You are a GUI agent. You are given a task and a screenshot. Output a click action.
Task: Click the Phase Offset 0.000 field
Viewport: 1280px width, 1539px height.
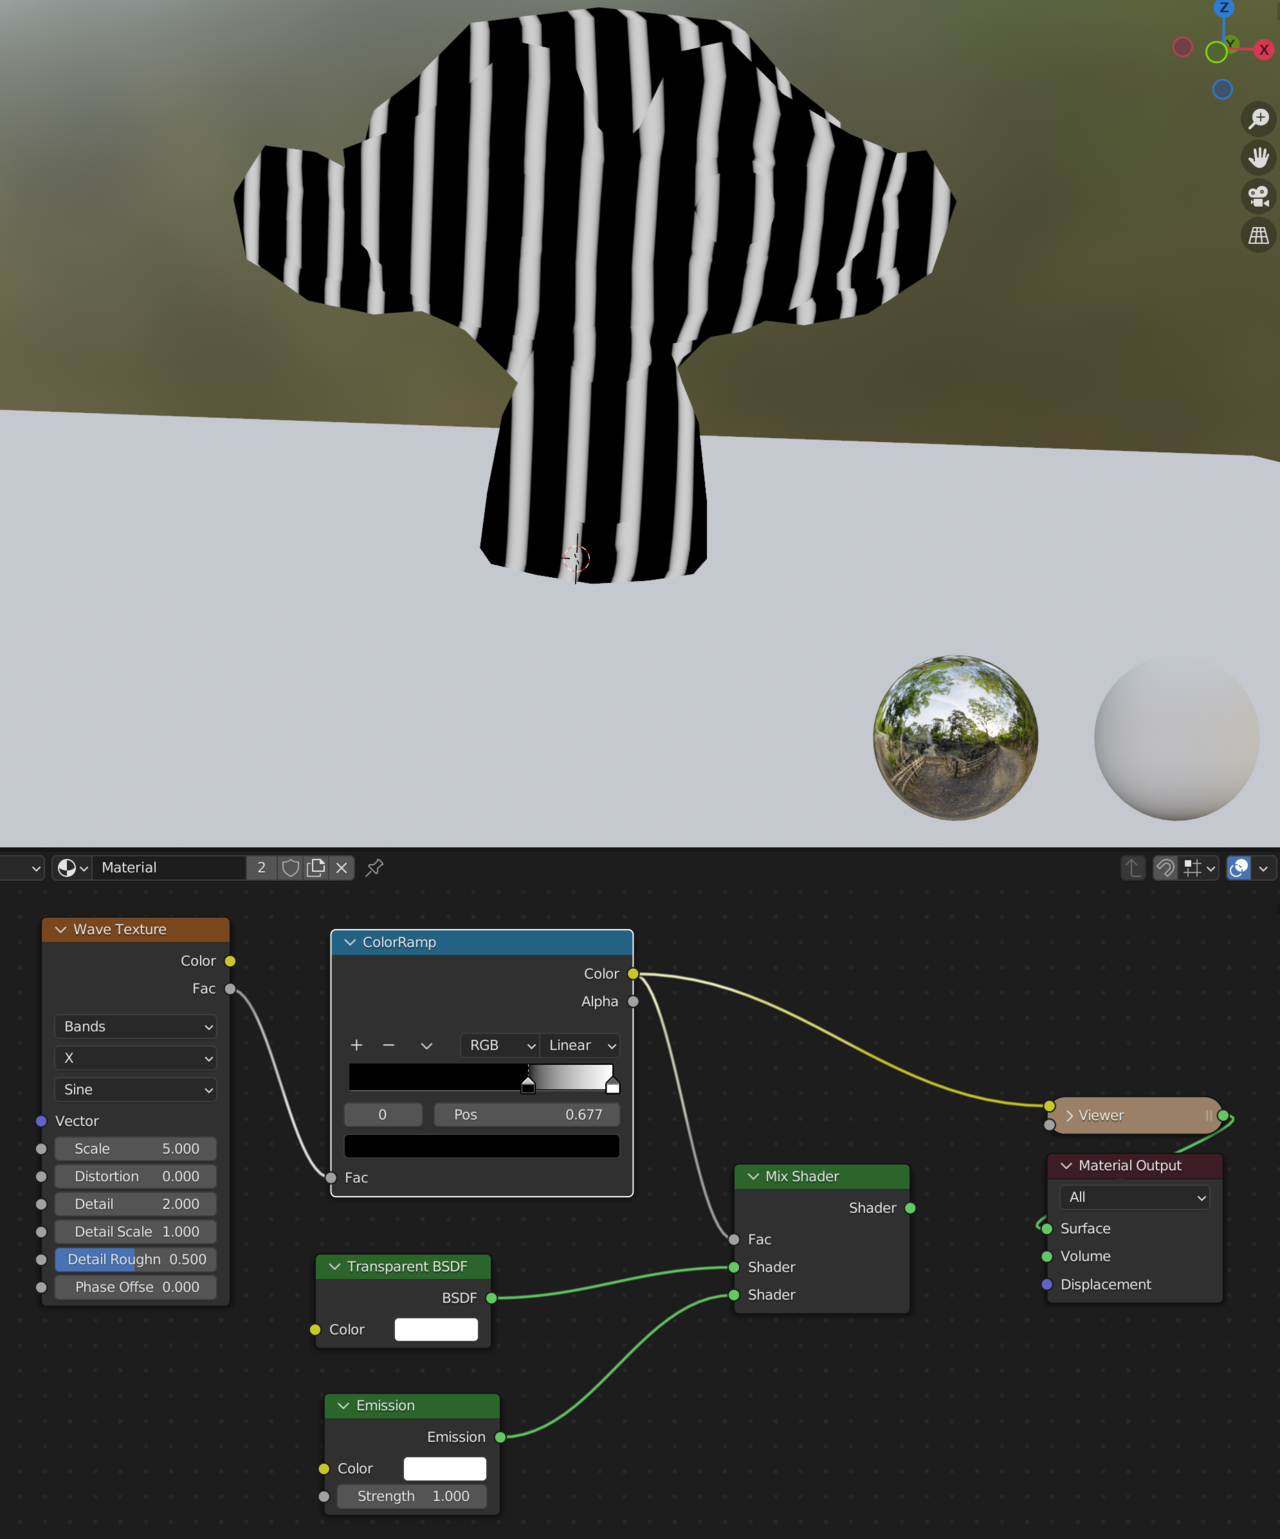point(136,1287)
